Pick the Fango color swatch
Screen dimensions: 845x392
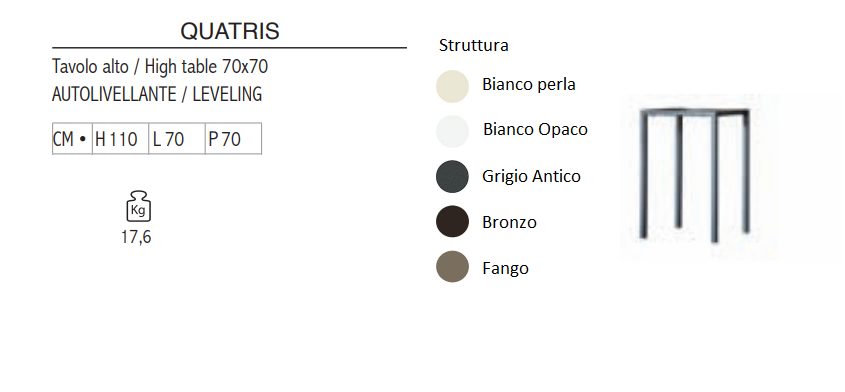[x=452, y=266]
